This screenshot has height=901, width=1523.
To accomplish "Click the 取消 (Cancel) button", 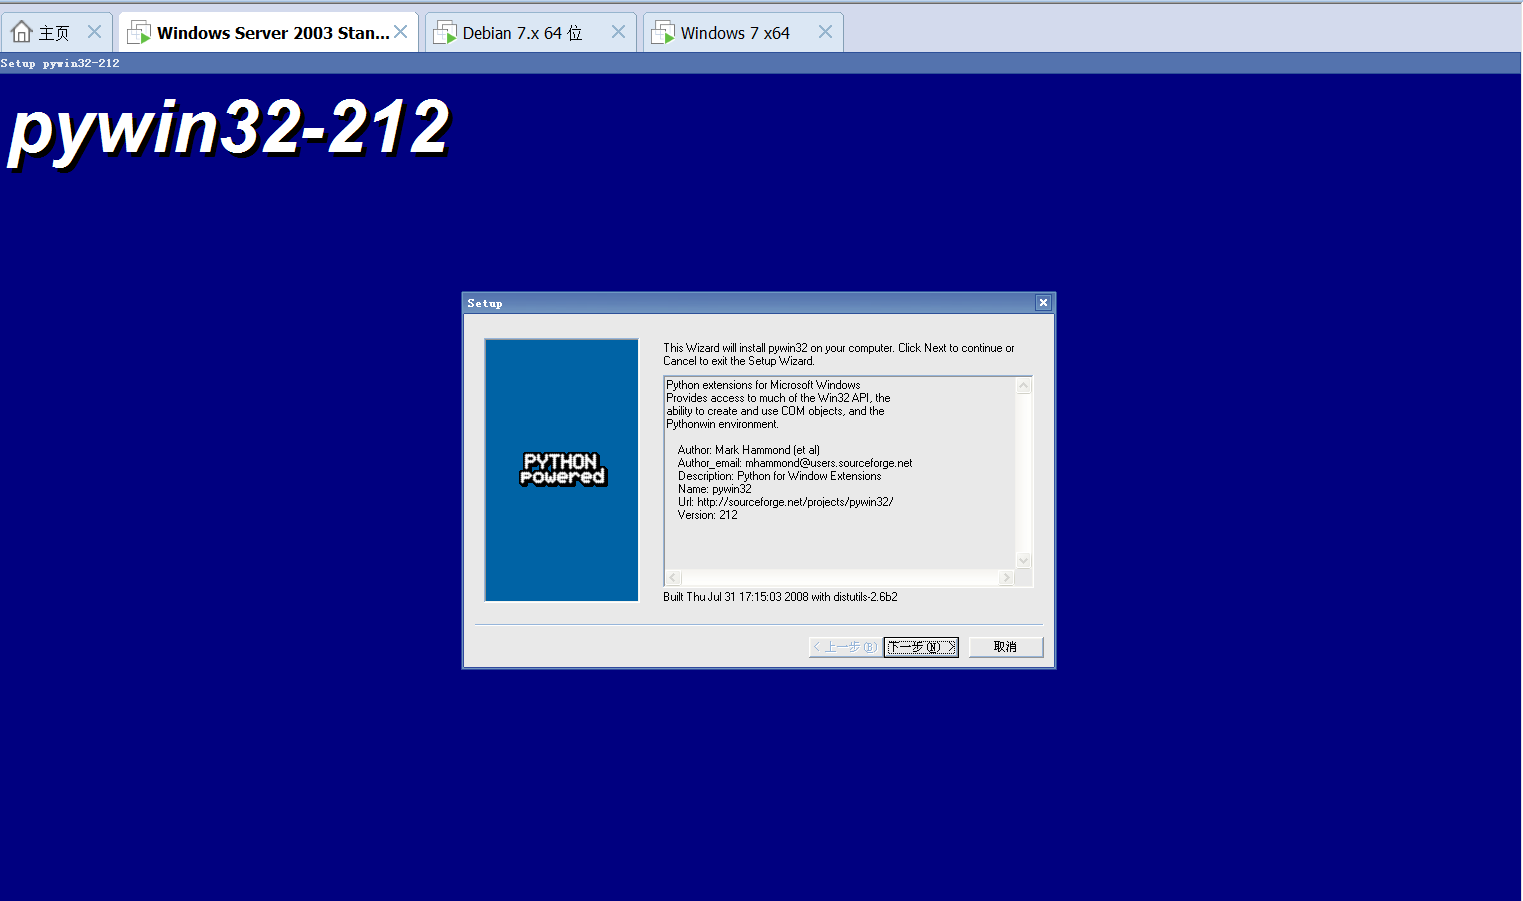I will pos(1006,647).
